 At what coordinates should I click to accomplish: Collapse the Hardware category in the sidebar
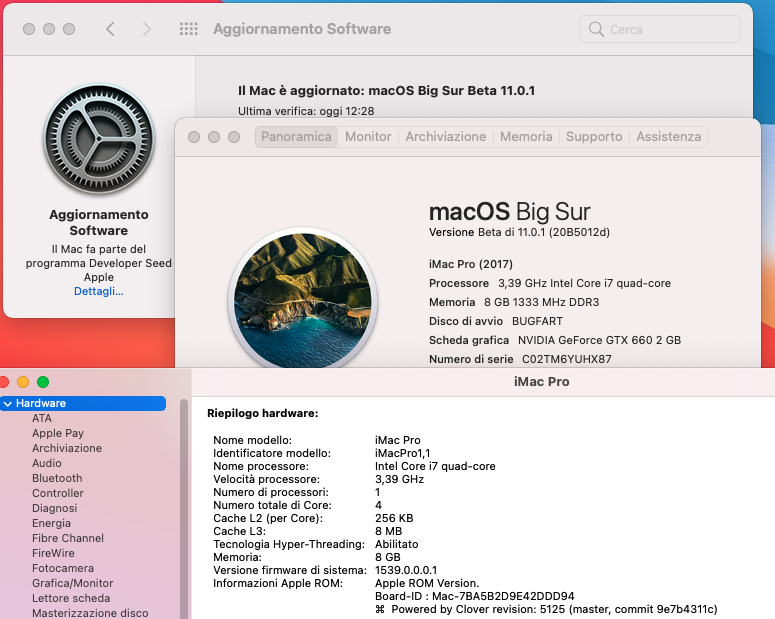(7, 404)
